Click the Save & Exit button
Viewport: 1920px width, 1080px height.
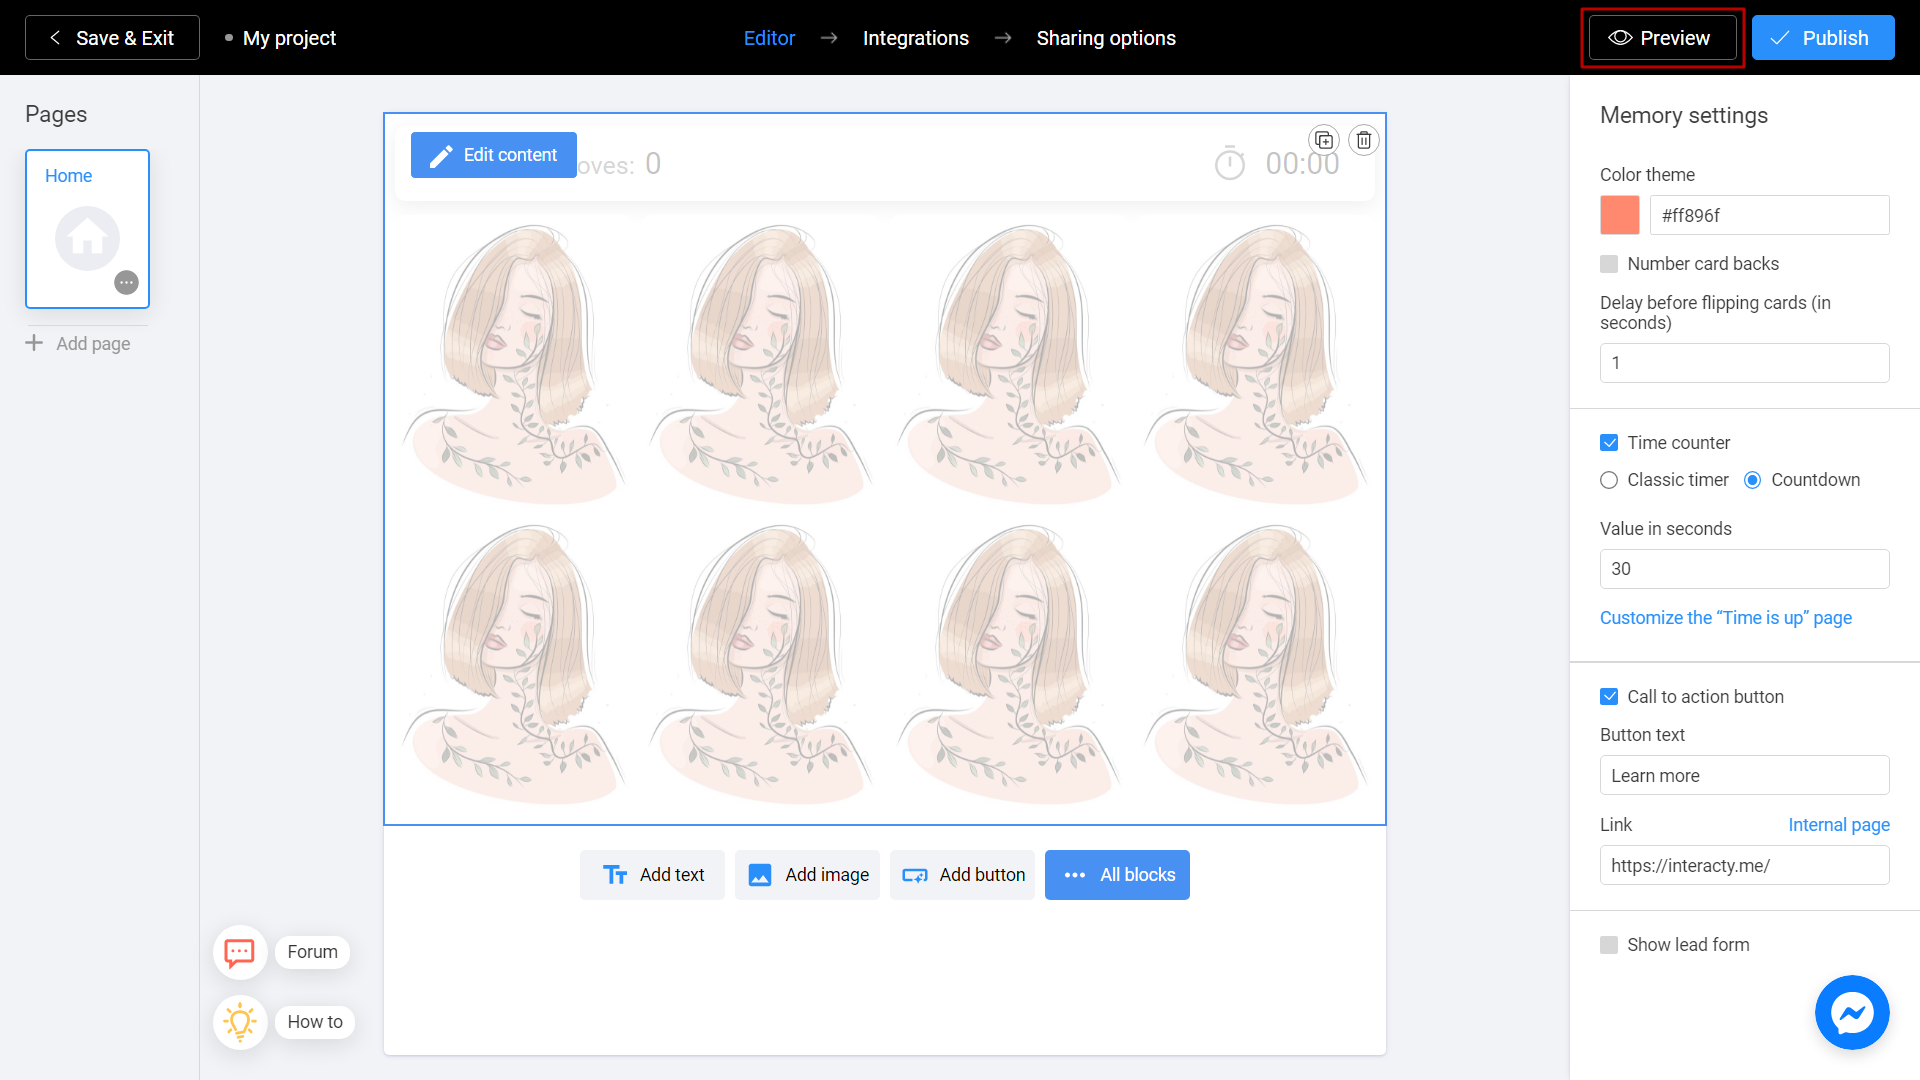tap(112, 37)
